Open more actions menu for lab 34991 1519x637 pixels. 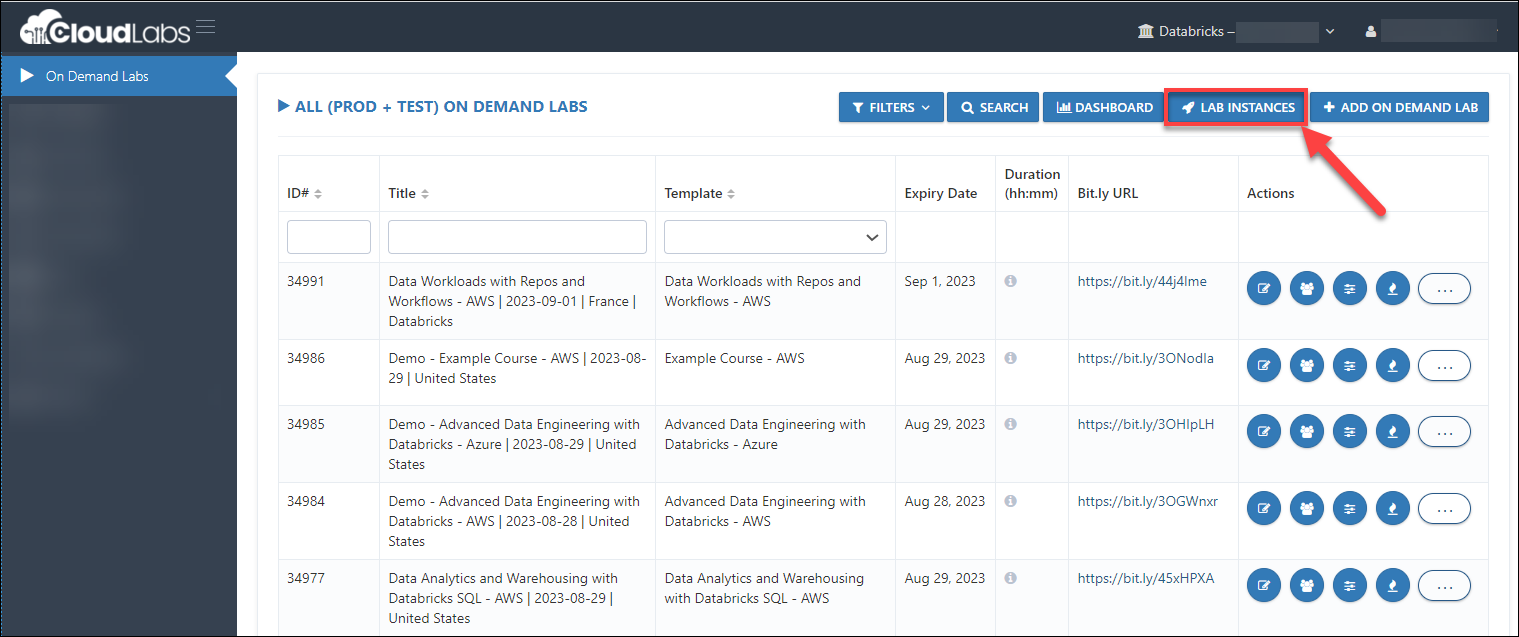[1444, 289]
